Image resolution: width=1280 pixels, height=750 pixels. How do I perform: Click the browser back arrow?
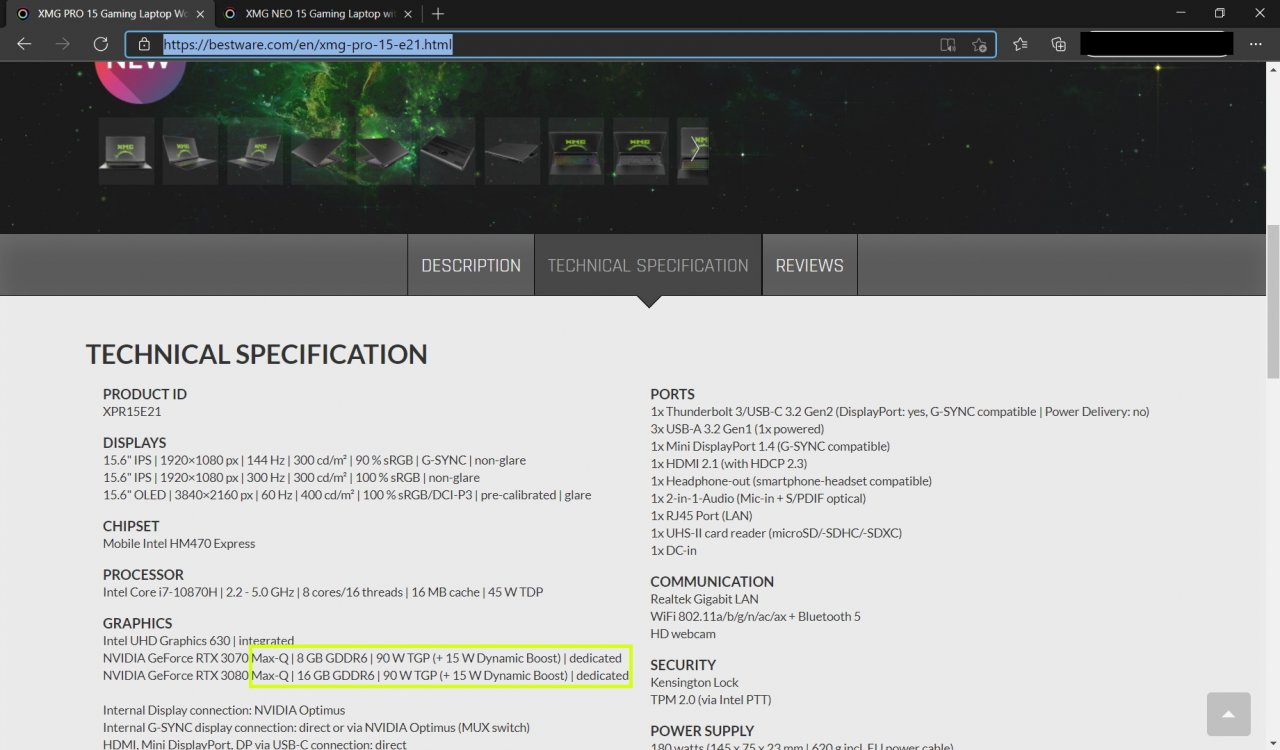(x=24, y=44)
